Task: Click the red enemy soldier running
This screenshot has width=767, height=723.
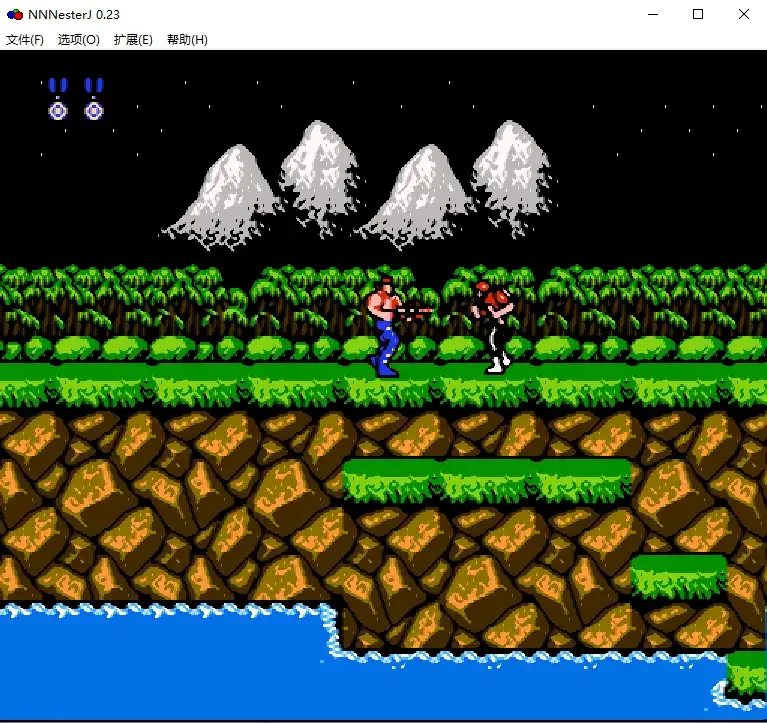Action: 494,327
